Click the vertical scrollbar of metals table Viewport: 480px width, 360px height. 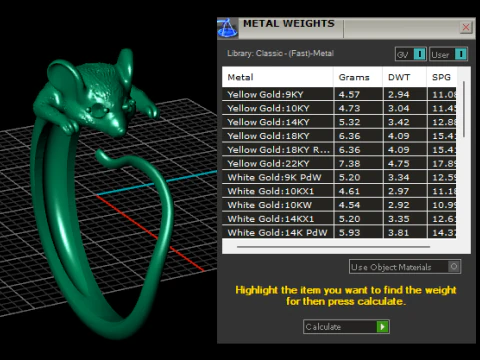click(x=464, y=109)
